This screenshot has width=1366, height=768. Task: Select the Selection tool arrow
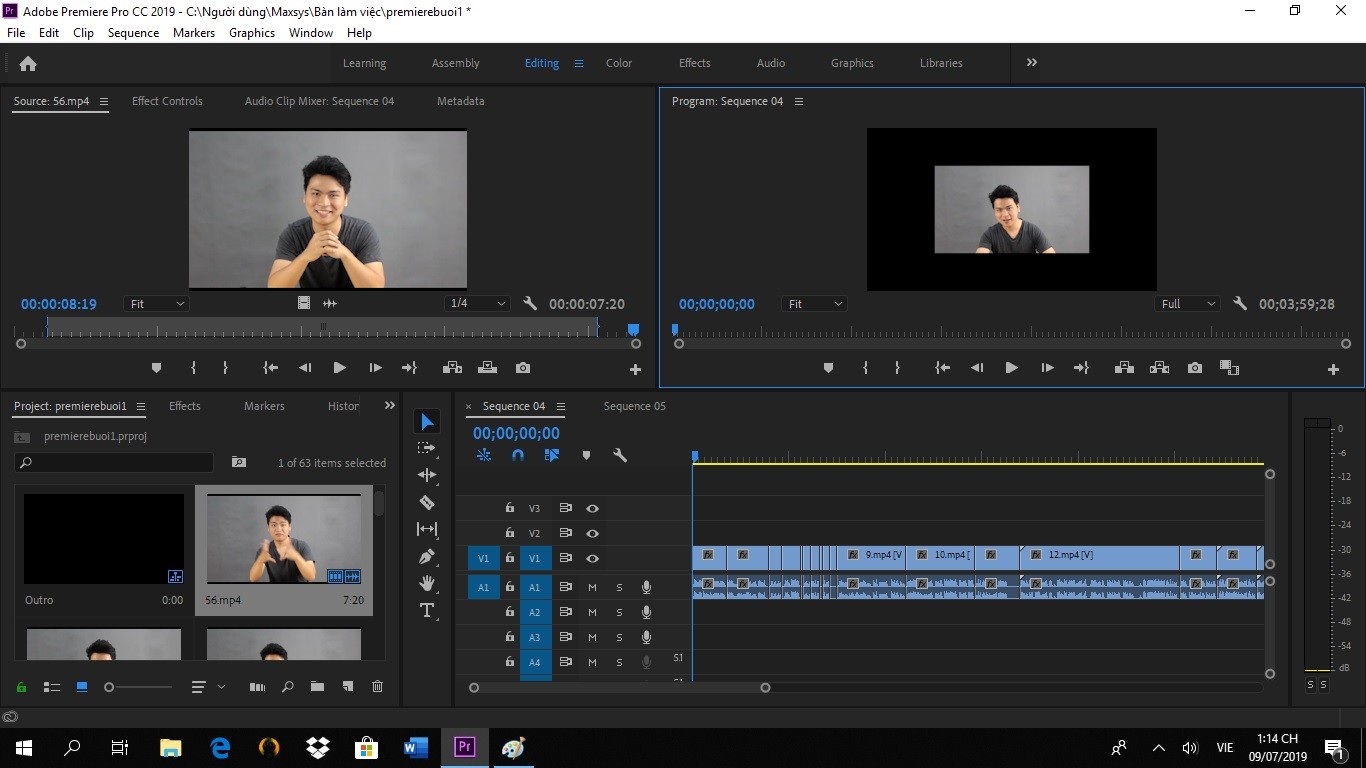click(x=427, y=422)
